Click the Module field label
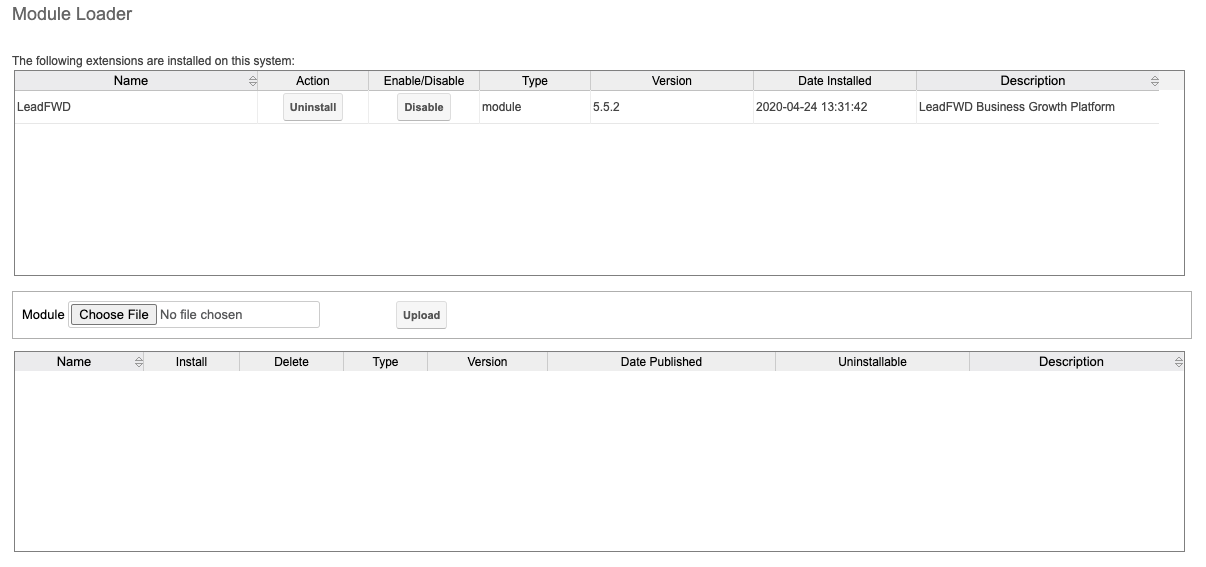1206x567 pixels. pos(43,315)
